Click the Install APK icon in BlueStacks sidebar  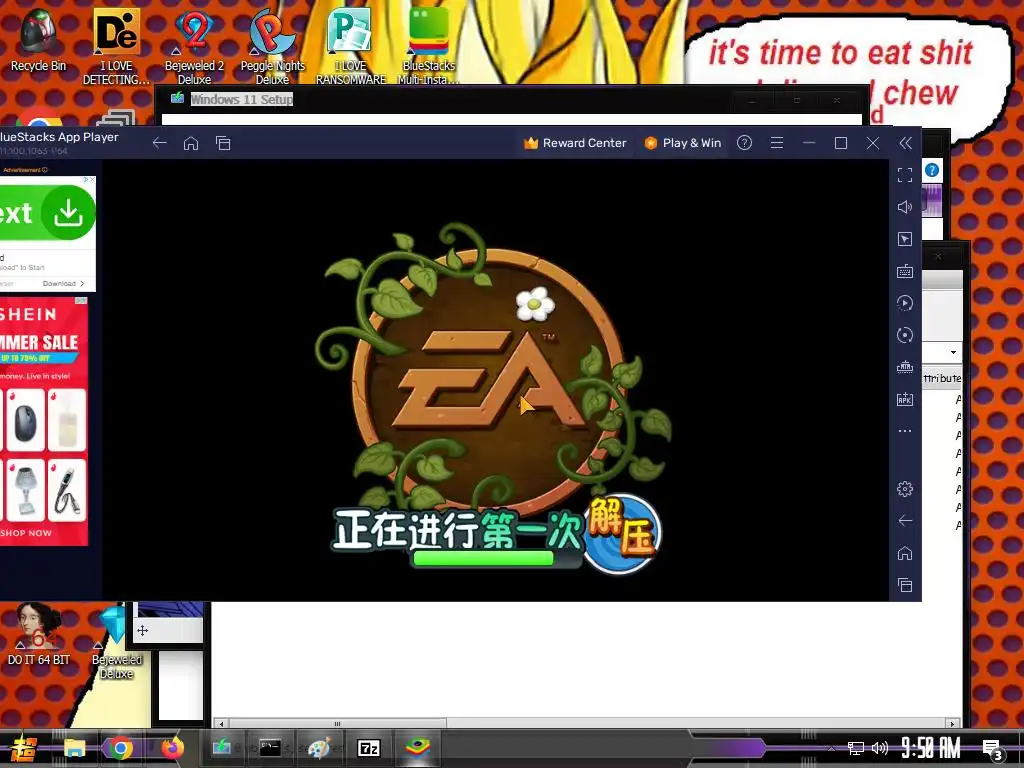click(904, 399)
